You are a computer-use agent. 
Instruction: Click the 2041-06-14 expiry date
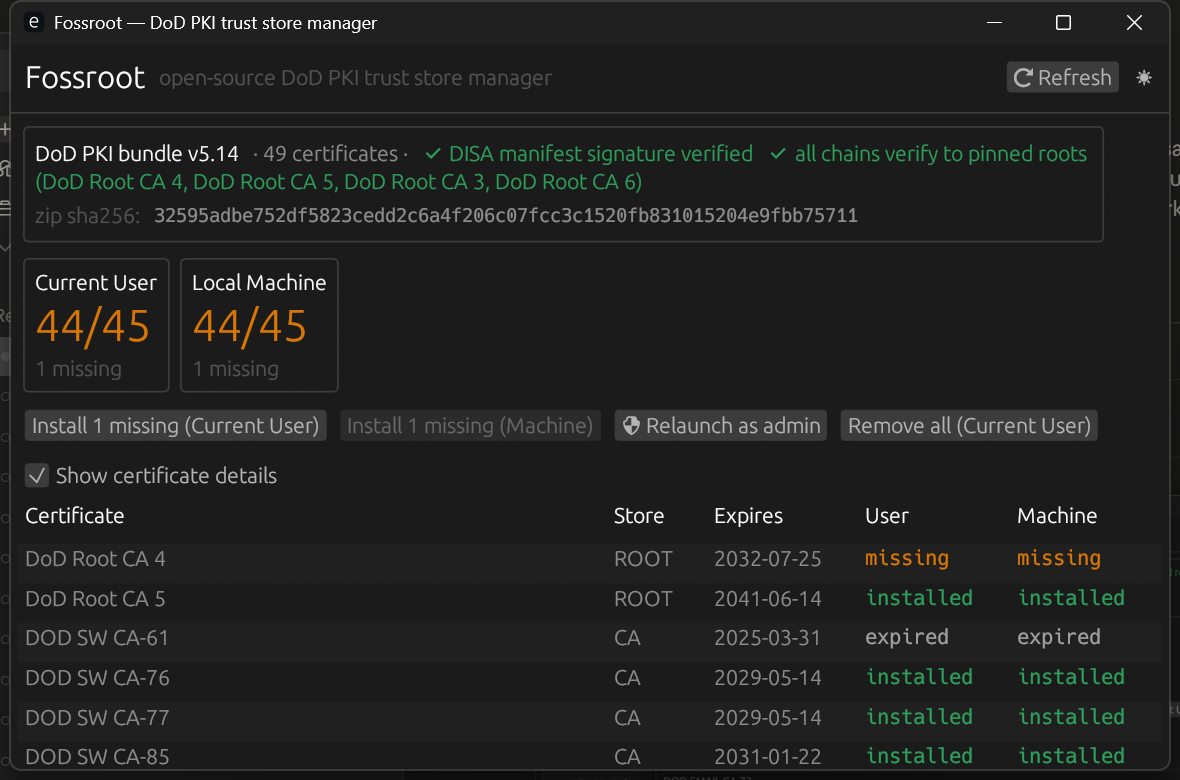[x=768, y=599]
